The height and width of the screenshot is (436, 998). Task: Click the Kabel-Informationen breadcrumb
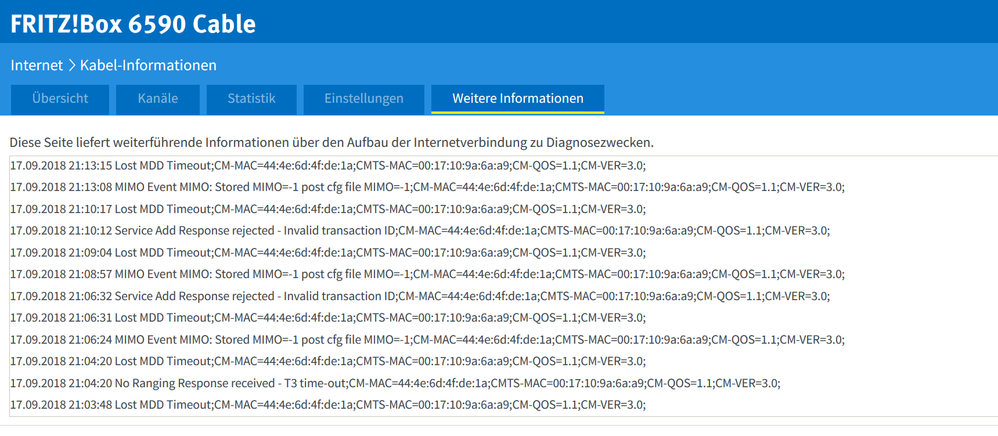[x=148, y=65]
